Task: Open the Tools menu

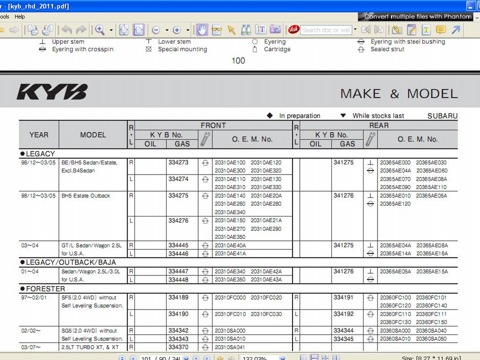Action: pos(4,17)
